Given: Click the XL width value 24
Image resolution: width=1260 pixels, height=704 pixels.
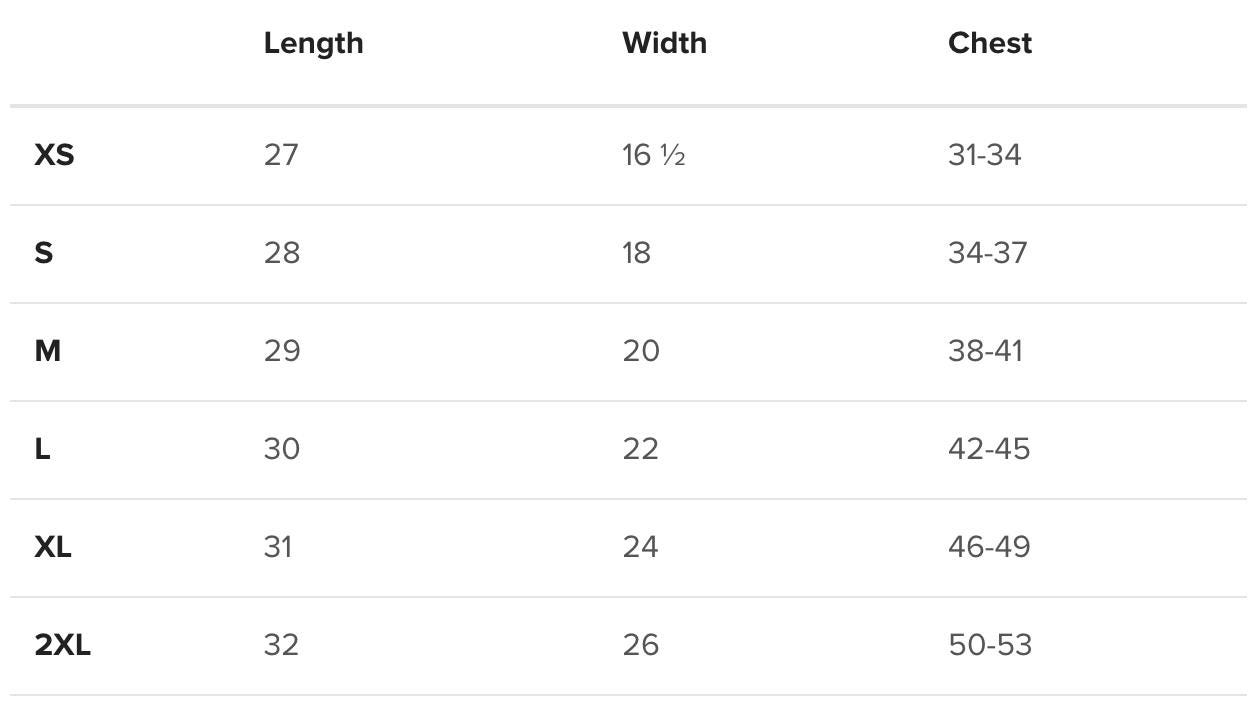Looking at the screenshot, I should 640,547.
